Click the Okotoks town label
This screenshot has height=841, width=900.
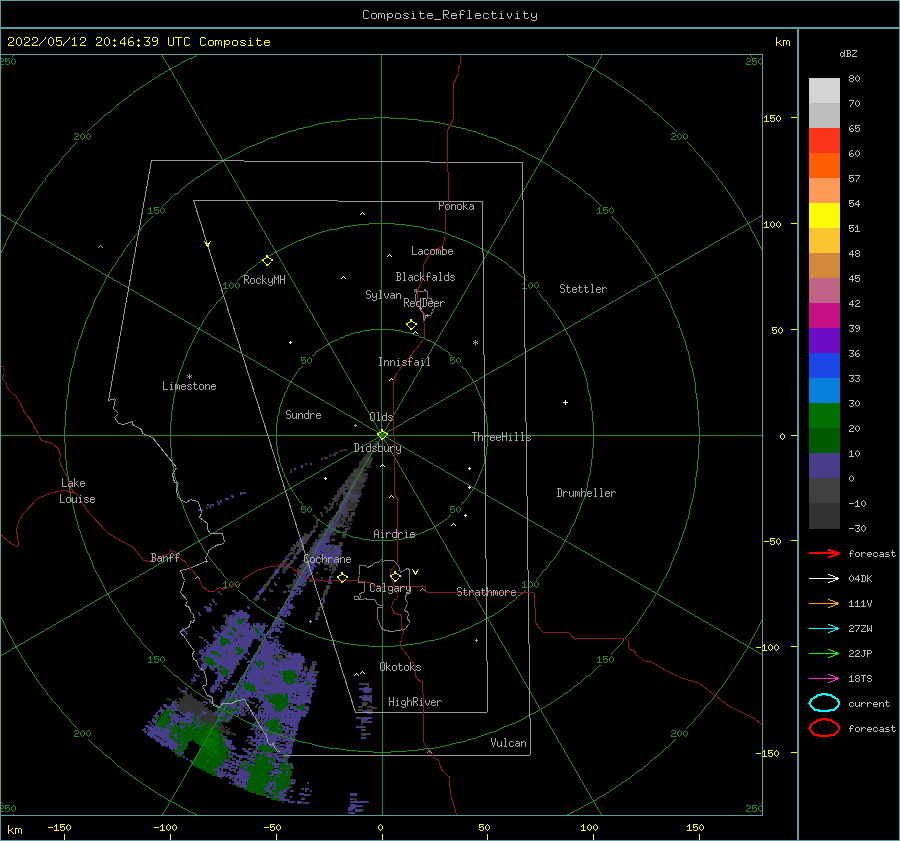coord(400,667)
